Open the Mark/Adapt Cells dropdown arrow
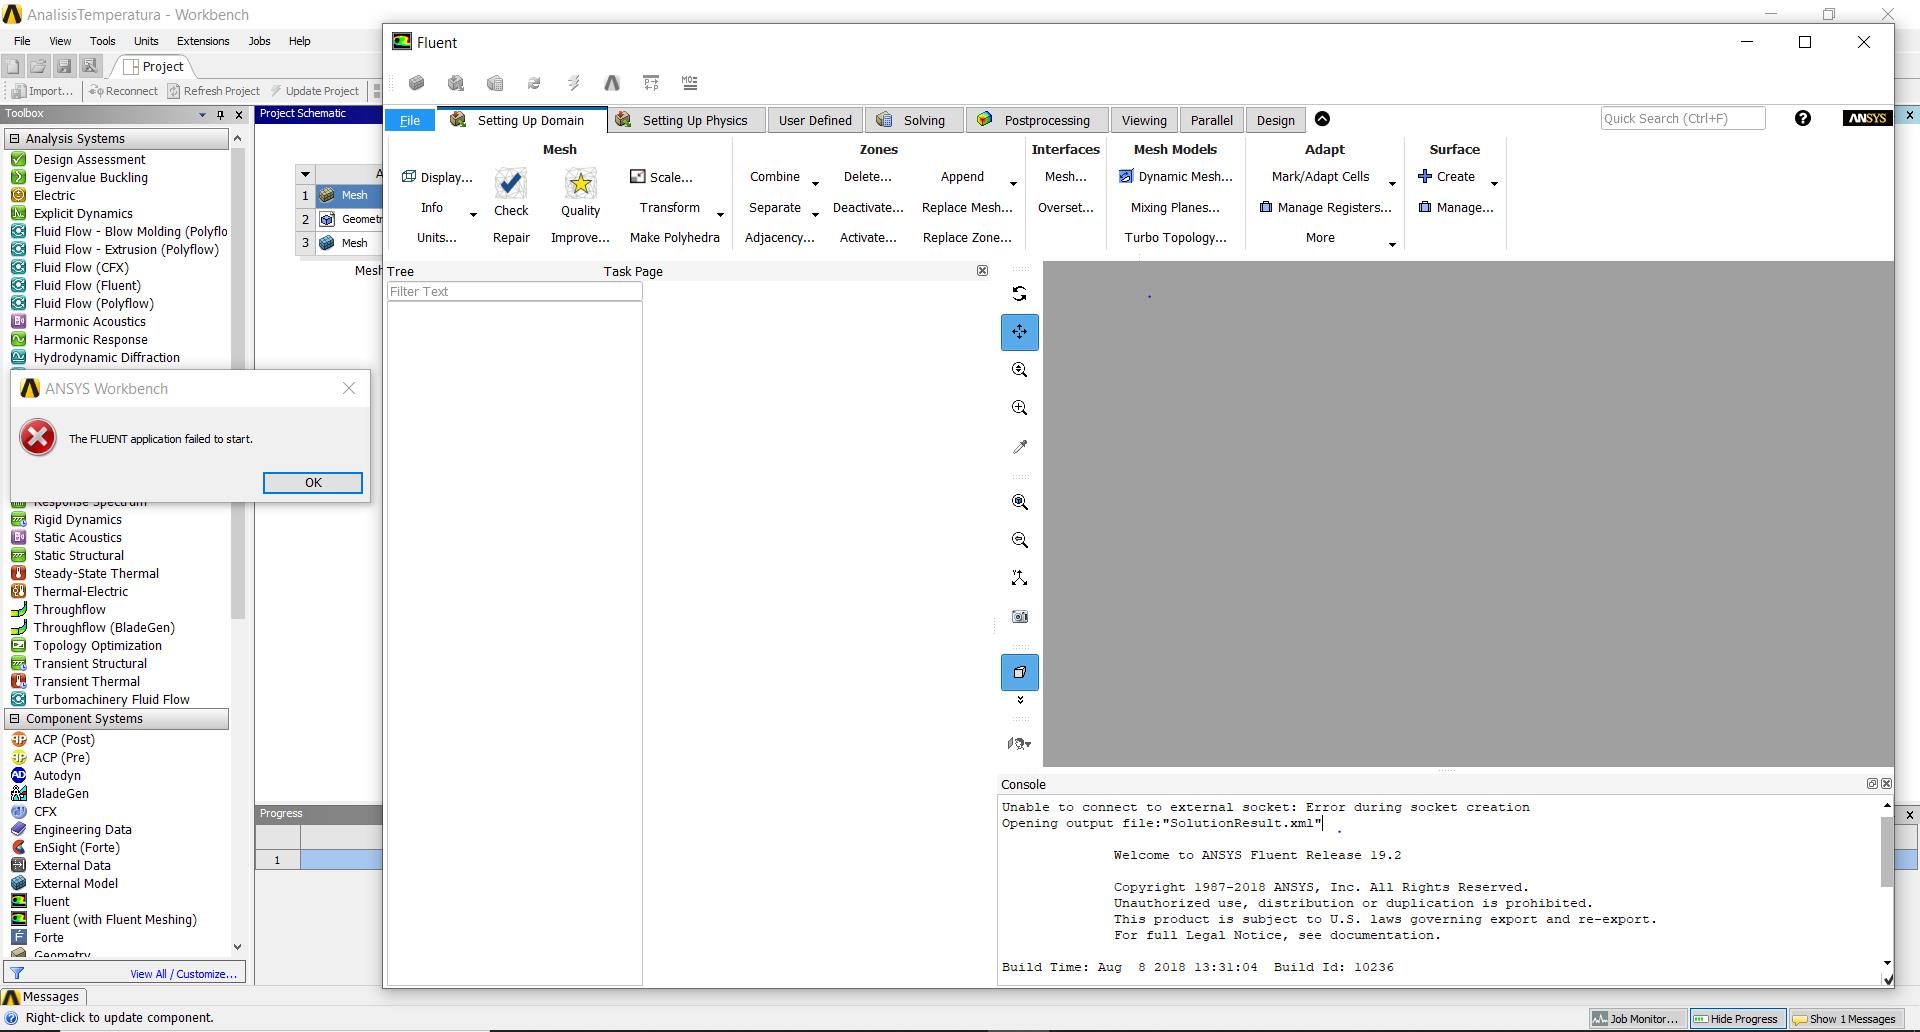The image size is (1920, 1032). tap(1392, 184)
